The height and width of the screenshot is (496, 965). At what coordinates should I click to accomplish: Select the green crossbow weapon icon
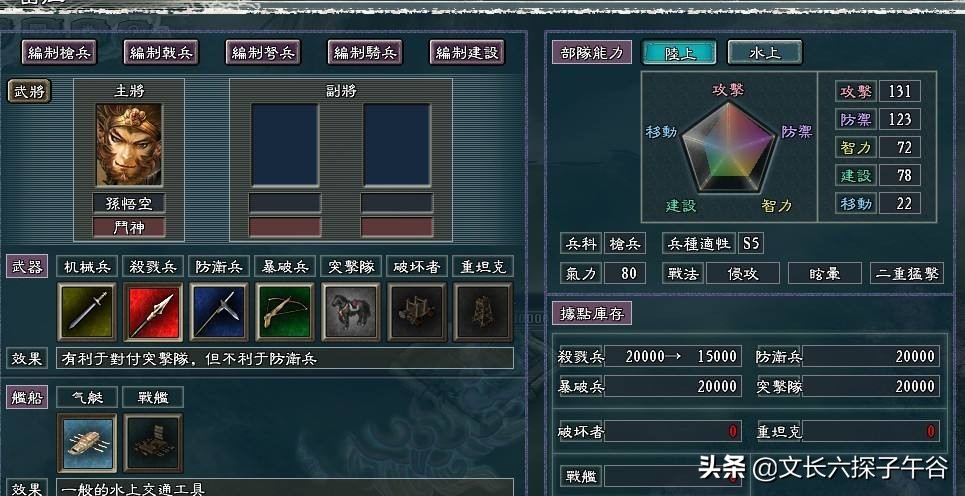(x=284, y=312)
